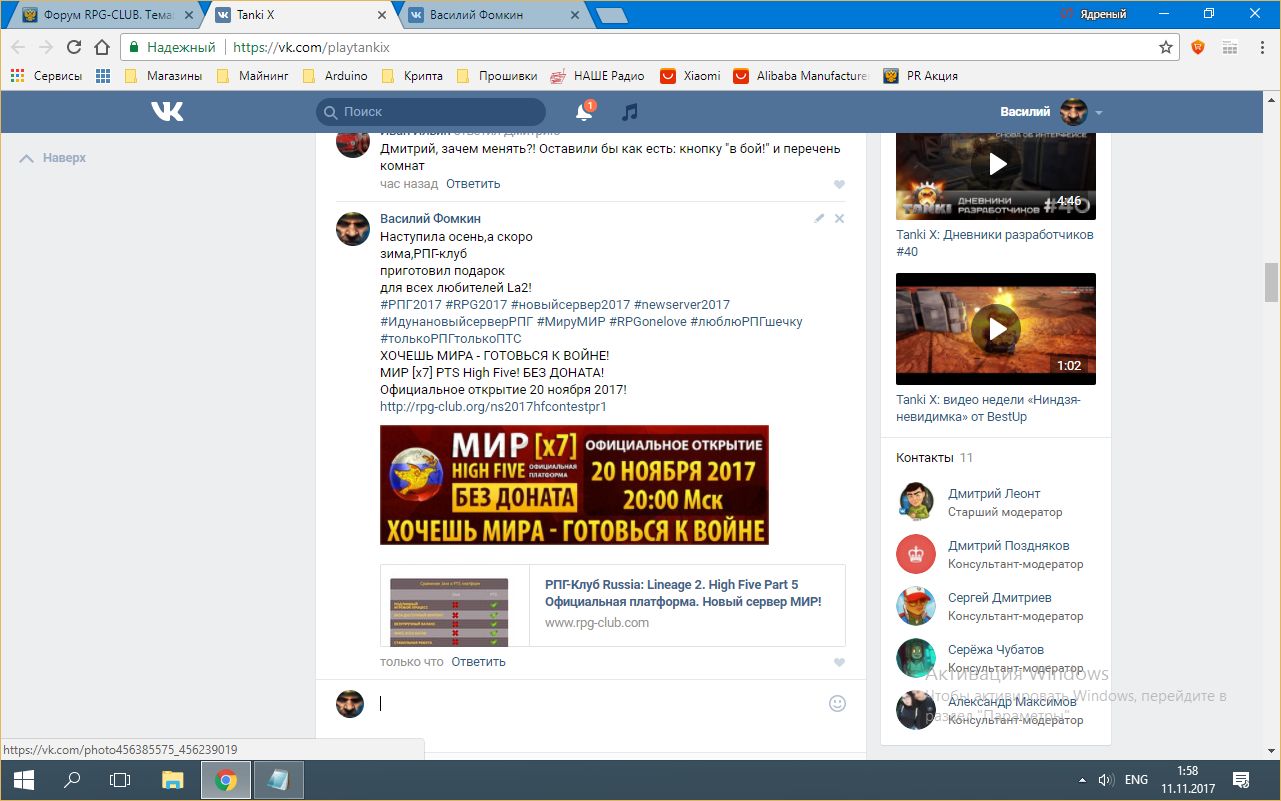This screenshot has height=801, width=1281.
Task: Launch File Explorer from the taskbar
Action: pyautogui.click(x=173, y=780)
